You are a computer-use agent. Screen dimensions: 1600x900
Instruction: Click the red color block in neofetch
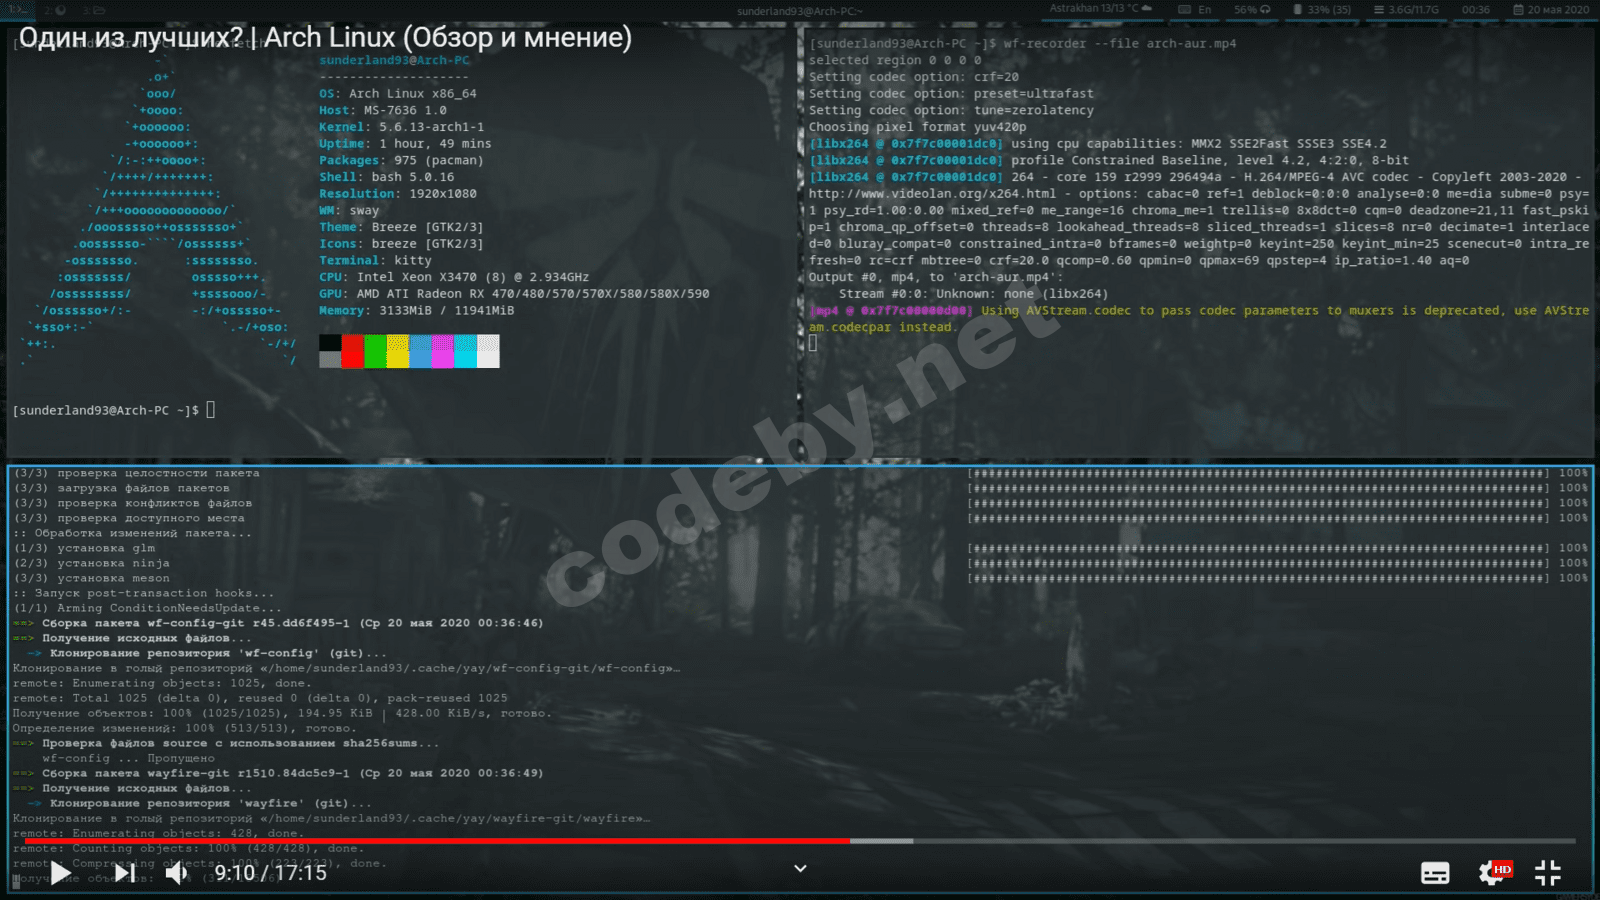[x=352, y=351]
